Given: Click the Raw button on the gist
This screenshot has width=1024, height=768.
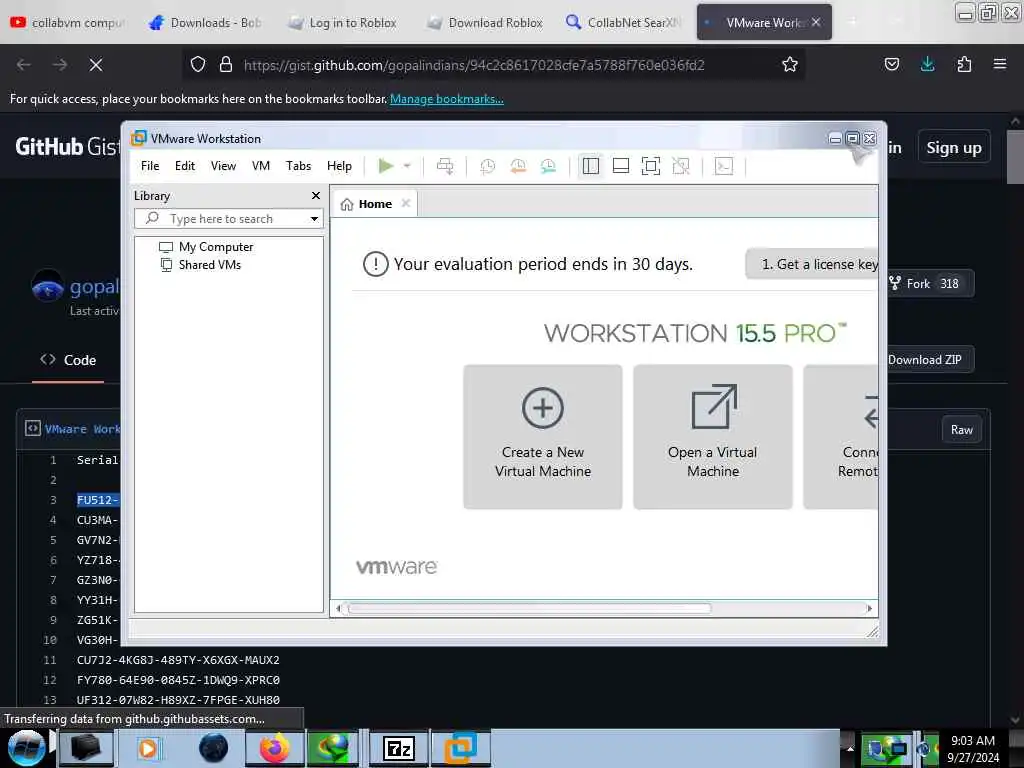Looking at the screenshot, I should [x=961, y=430].
